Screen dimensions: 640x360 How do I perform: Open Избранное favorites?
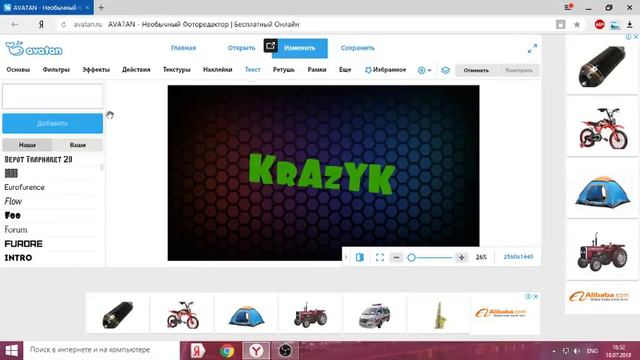point(385,70)
